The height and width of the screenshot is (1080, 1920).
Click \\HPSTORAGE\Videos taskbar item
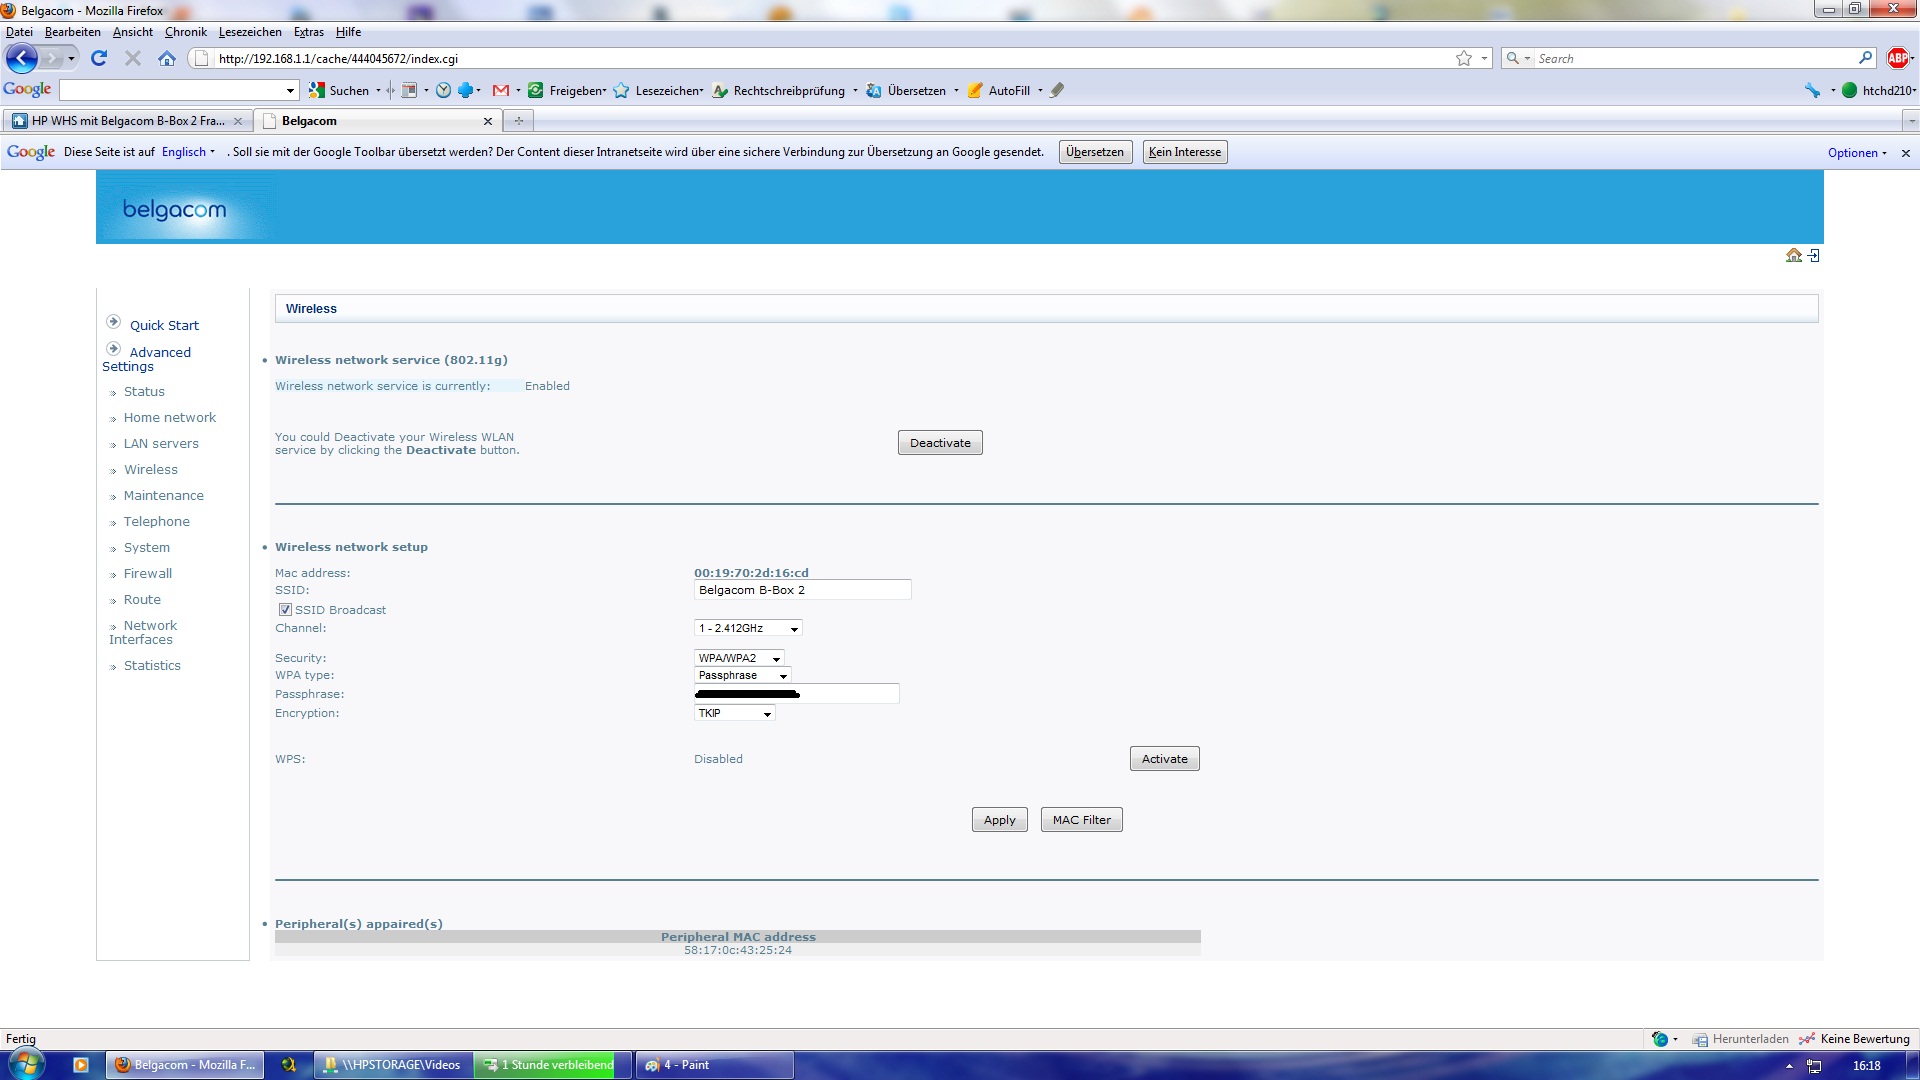[x=393, y=1065]
